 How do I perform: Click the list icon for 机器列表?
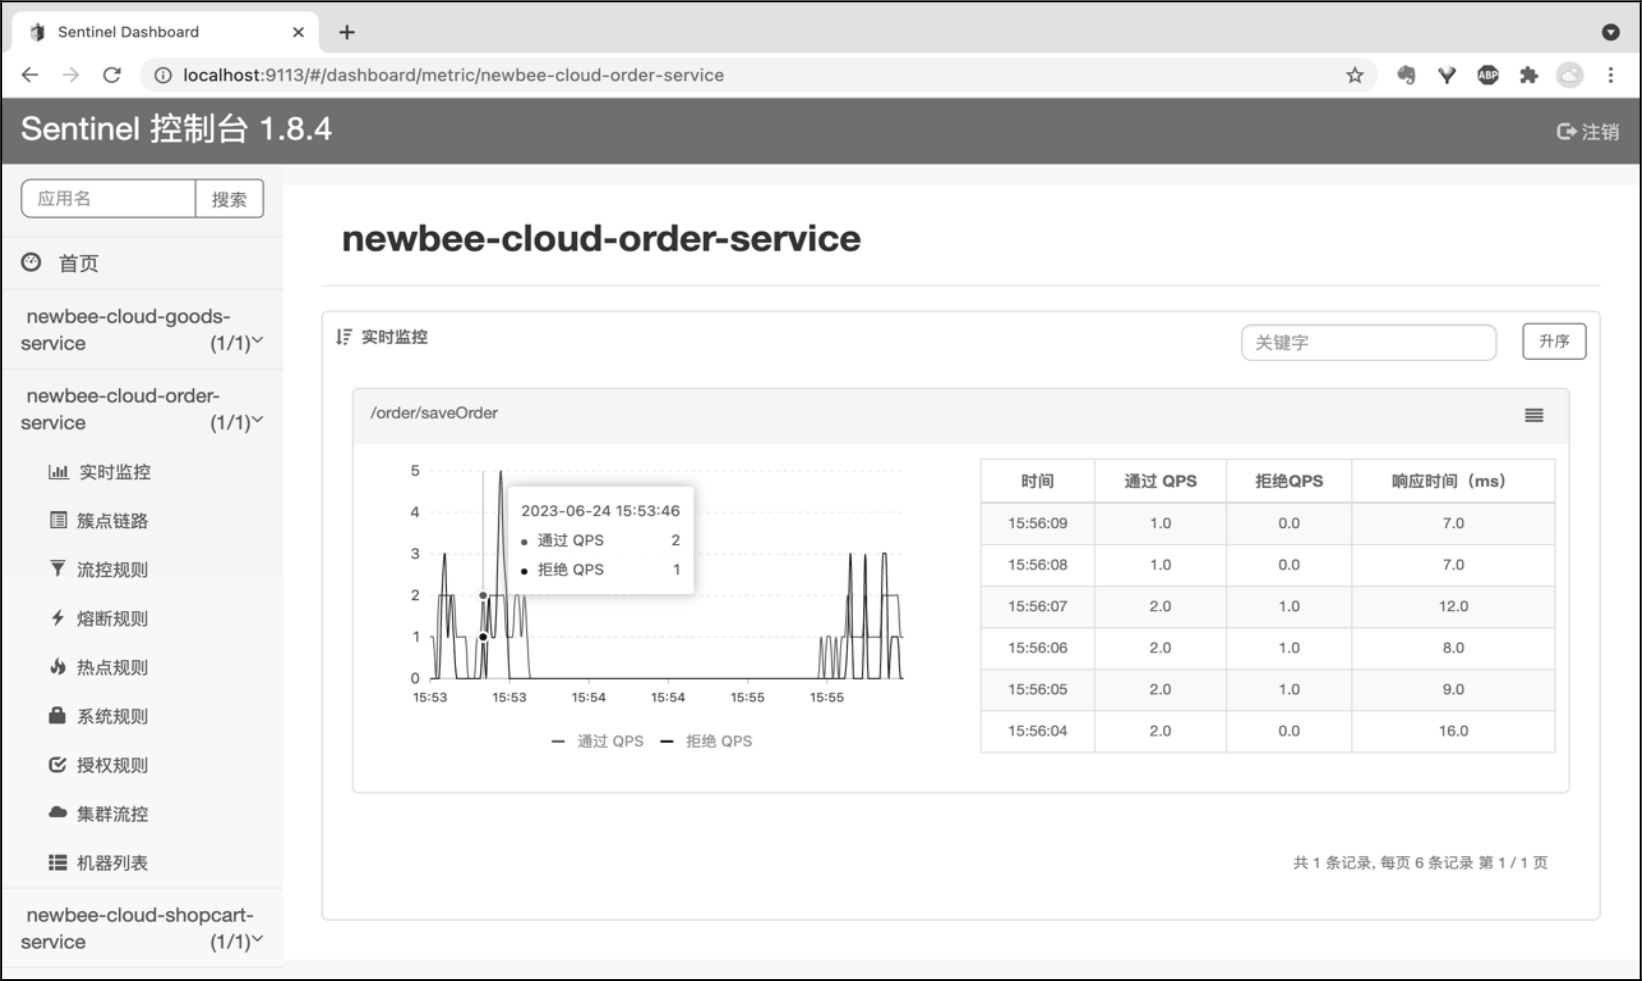tap(58, 862)
